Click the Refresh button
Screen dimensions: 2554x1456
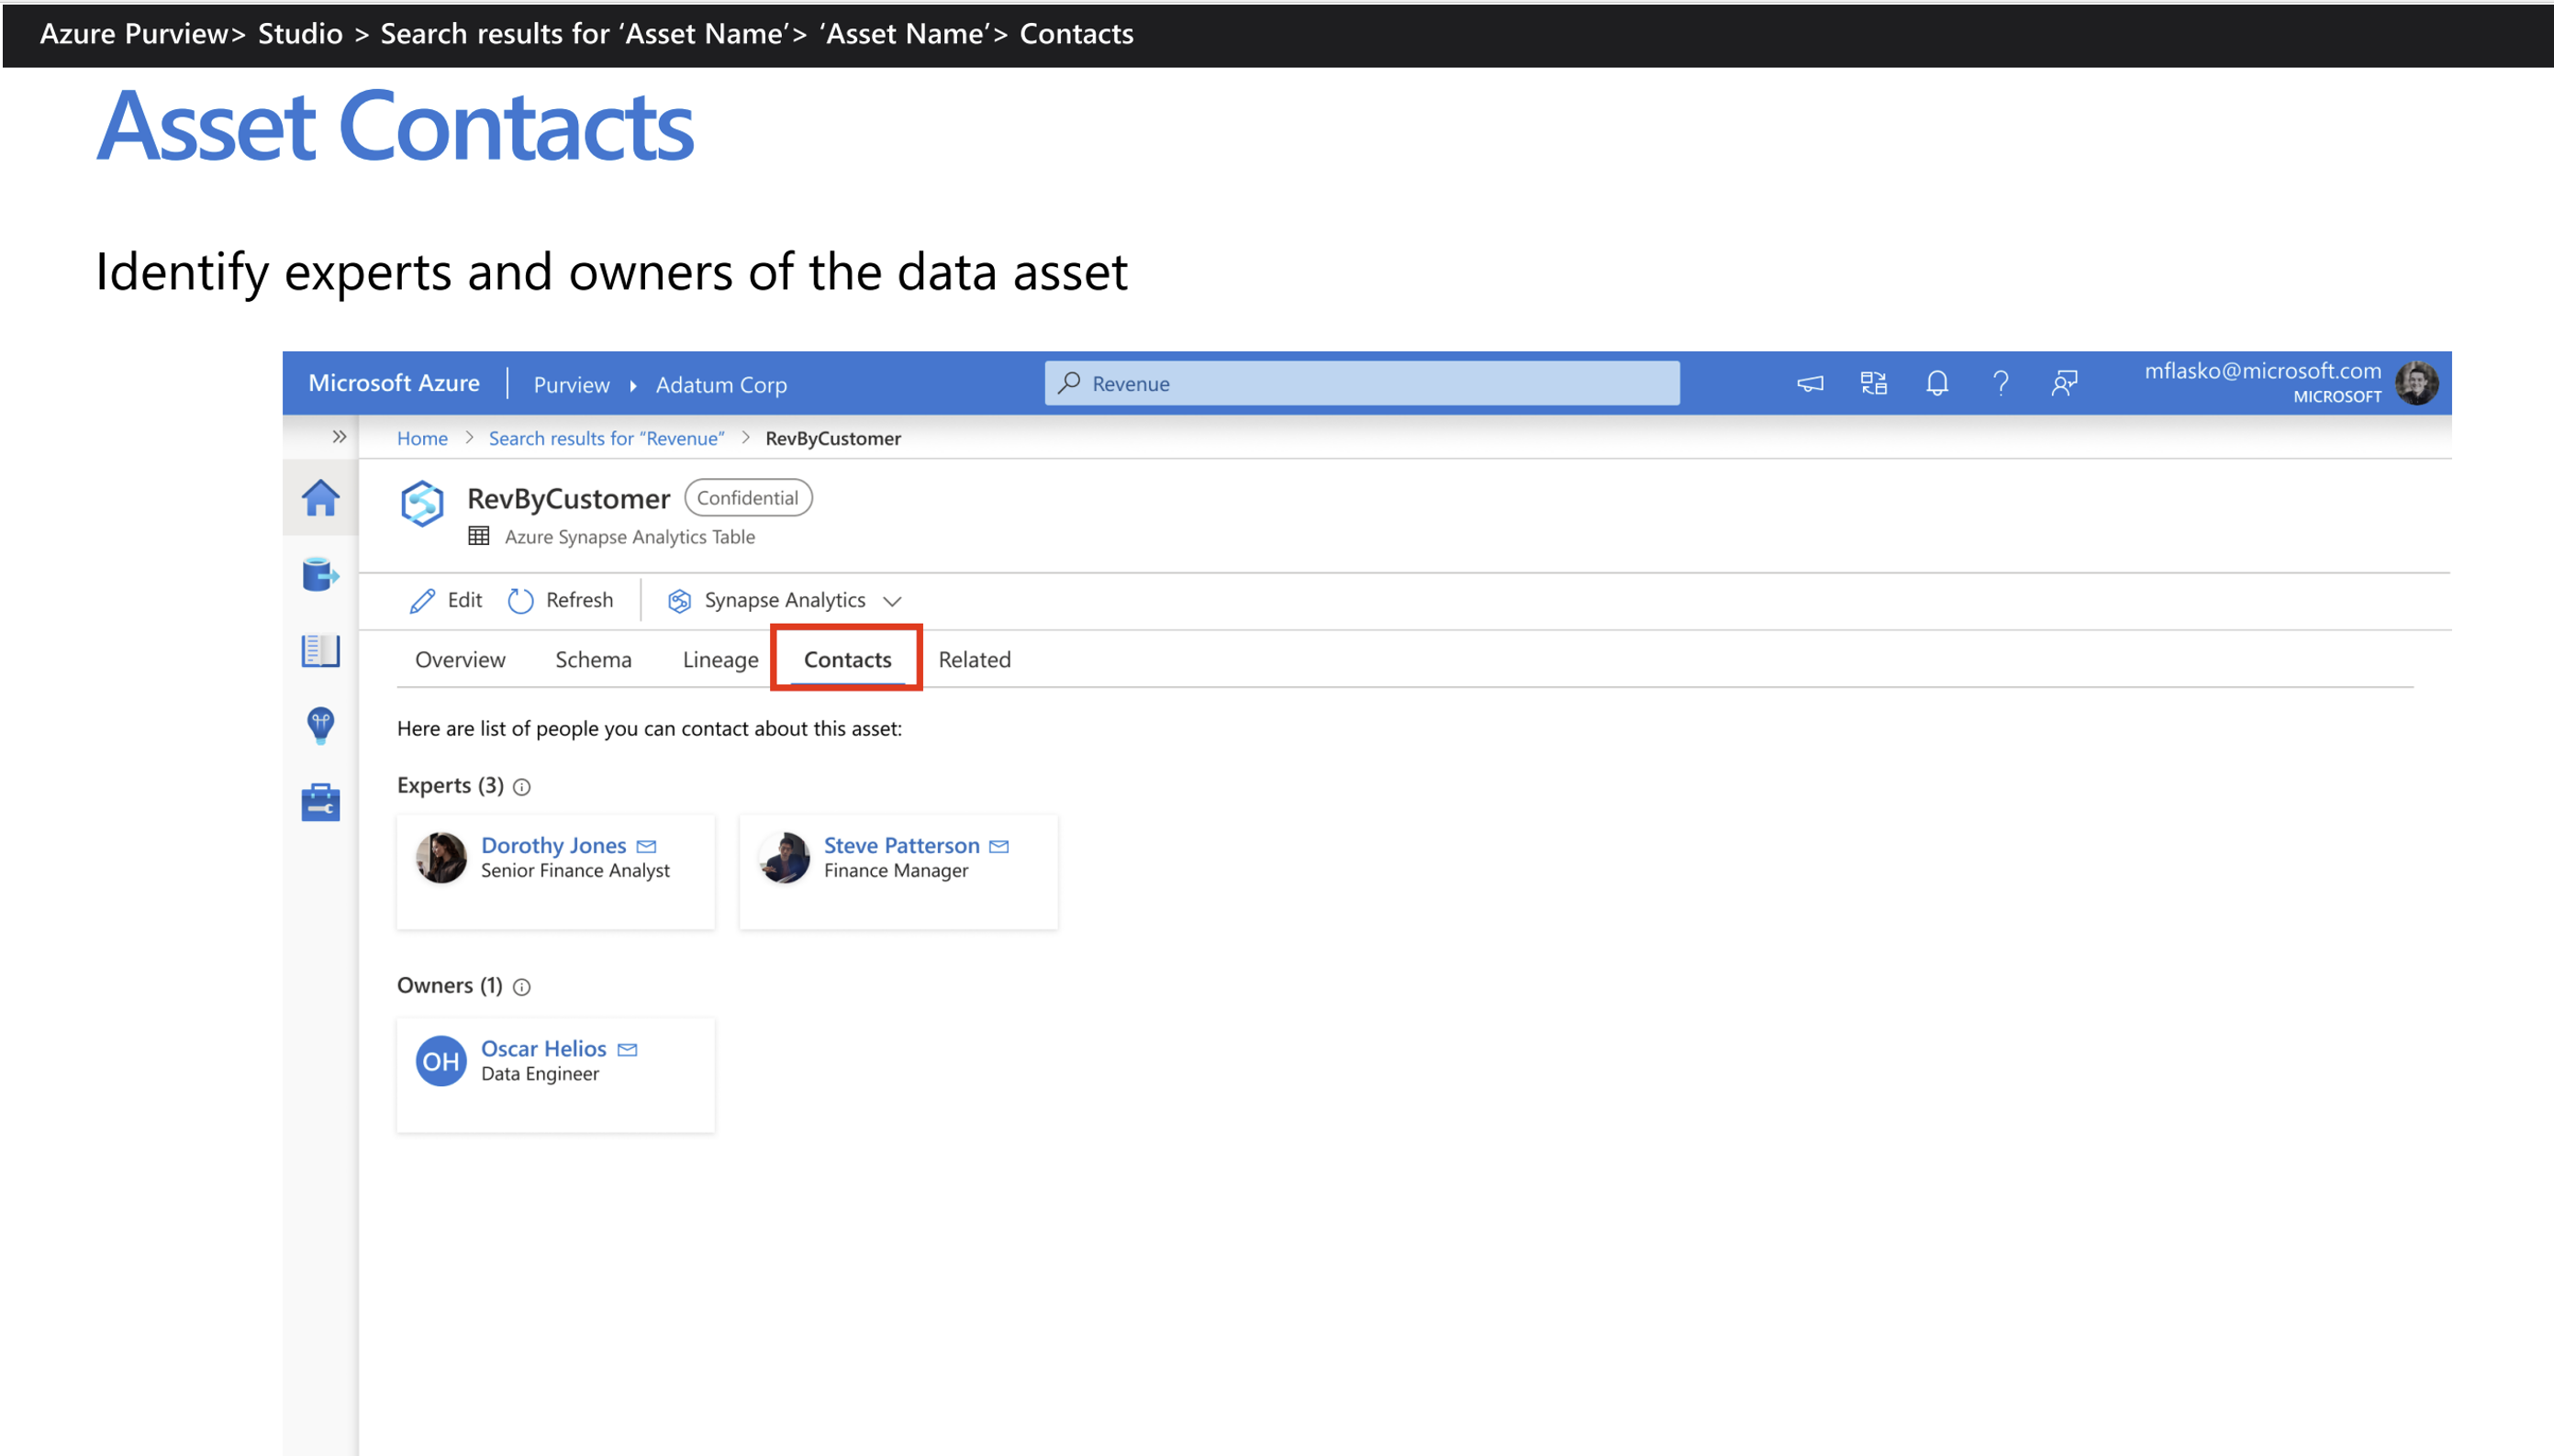pyautogui.click(x=561, y=600)
